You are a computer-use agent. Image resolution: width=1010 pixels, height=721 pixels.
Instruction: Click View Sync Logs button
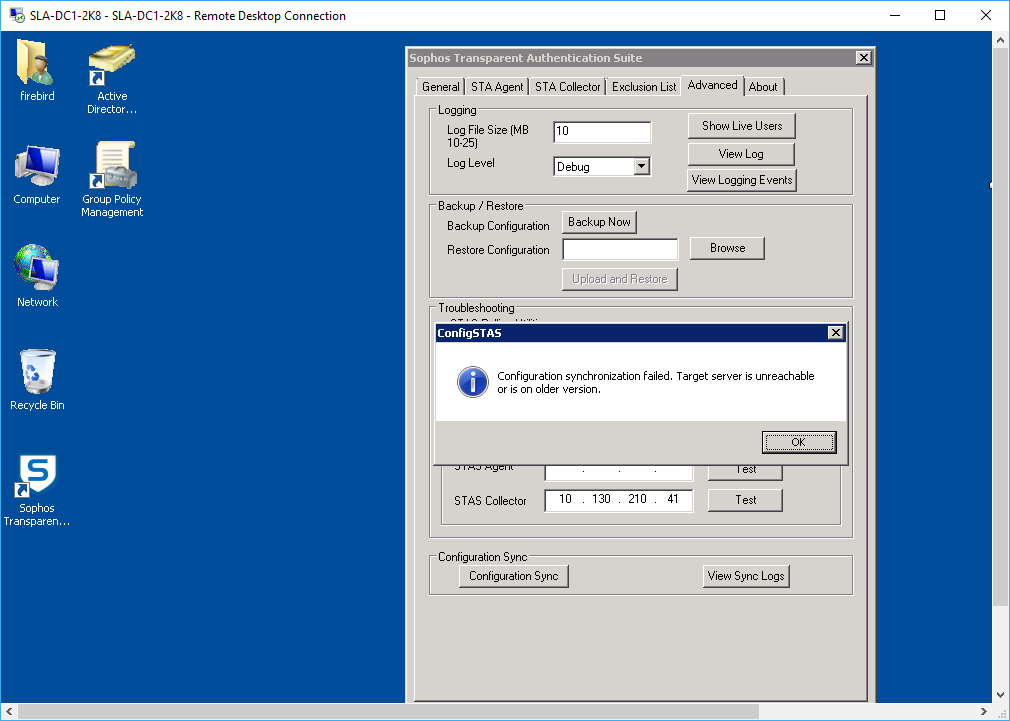[x=746, y=576]
